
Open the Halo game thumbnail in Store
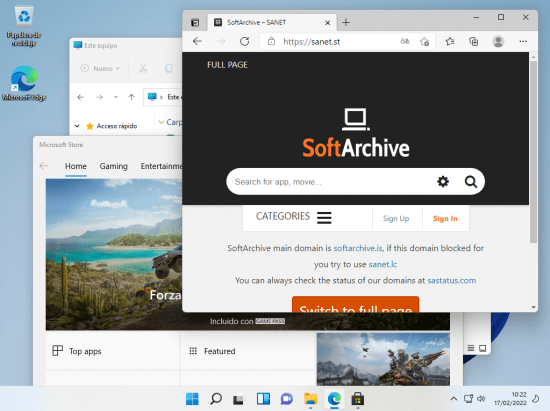383,359
